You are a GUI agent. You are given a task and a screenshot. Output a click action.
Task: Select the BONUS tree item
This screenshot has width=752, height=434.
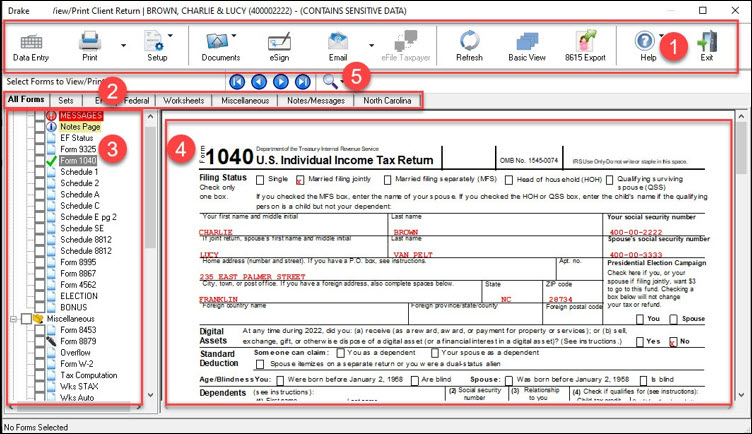(x=74, y=307)
